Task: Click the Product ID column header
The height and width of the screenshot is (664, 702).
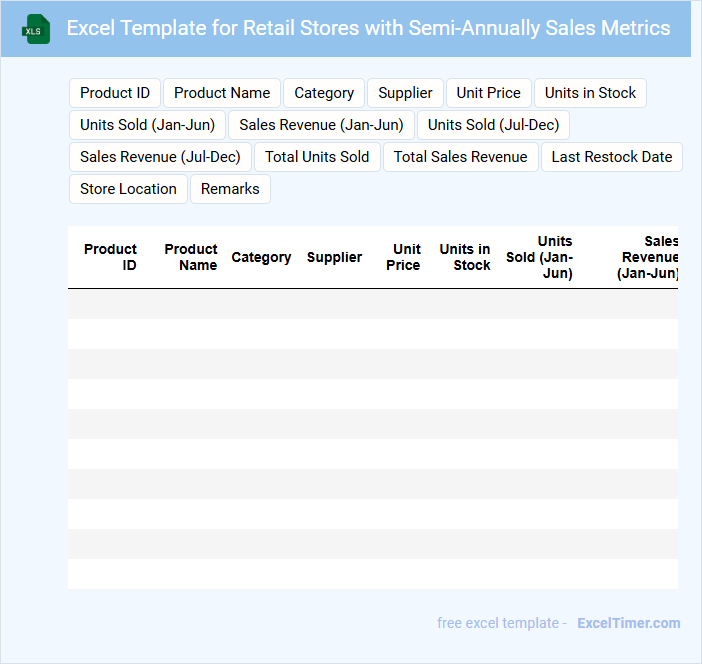Action: tap(110, 257)
